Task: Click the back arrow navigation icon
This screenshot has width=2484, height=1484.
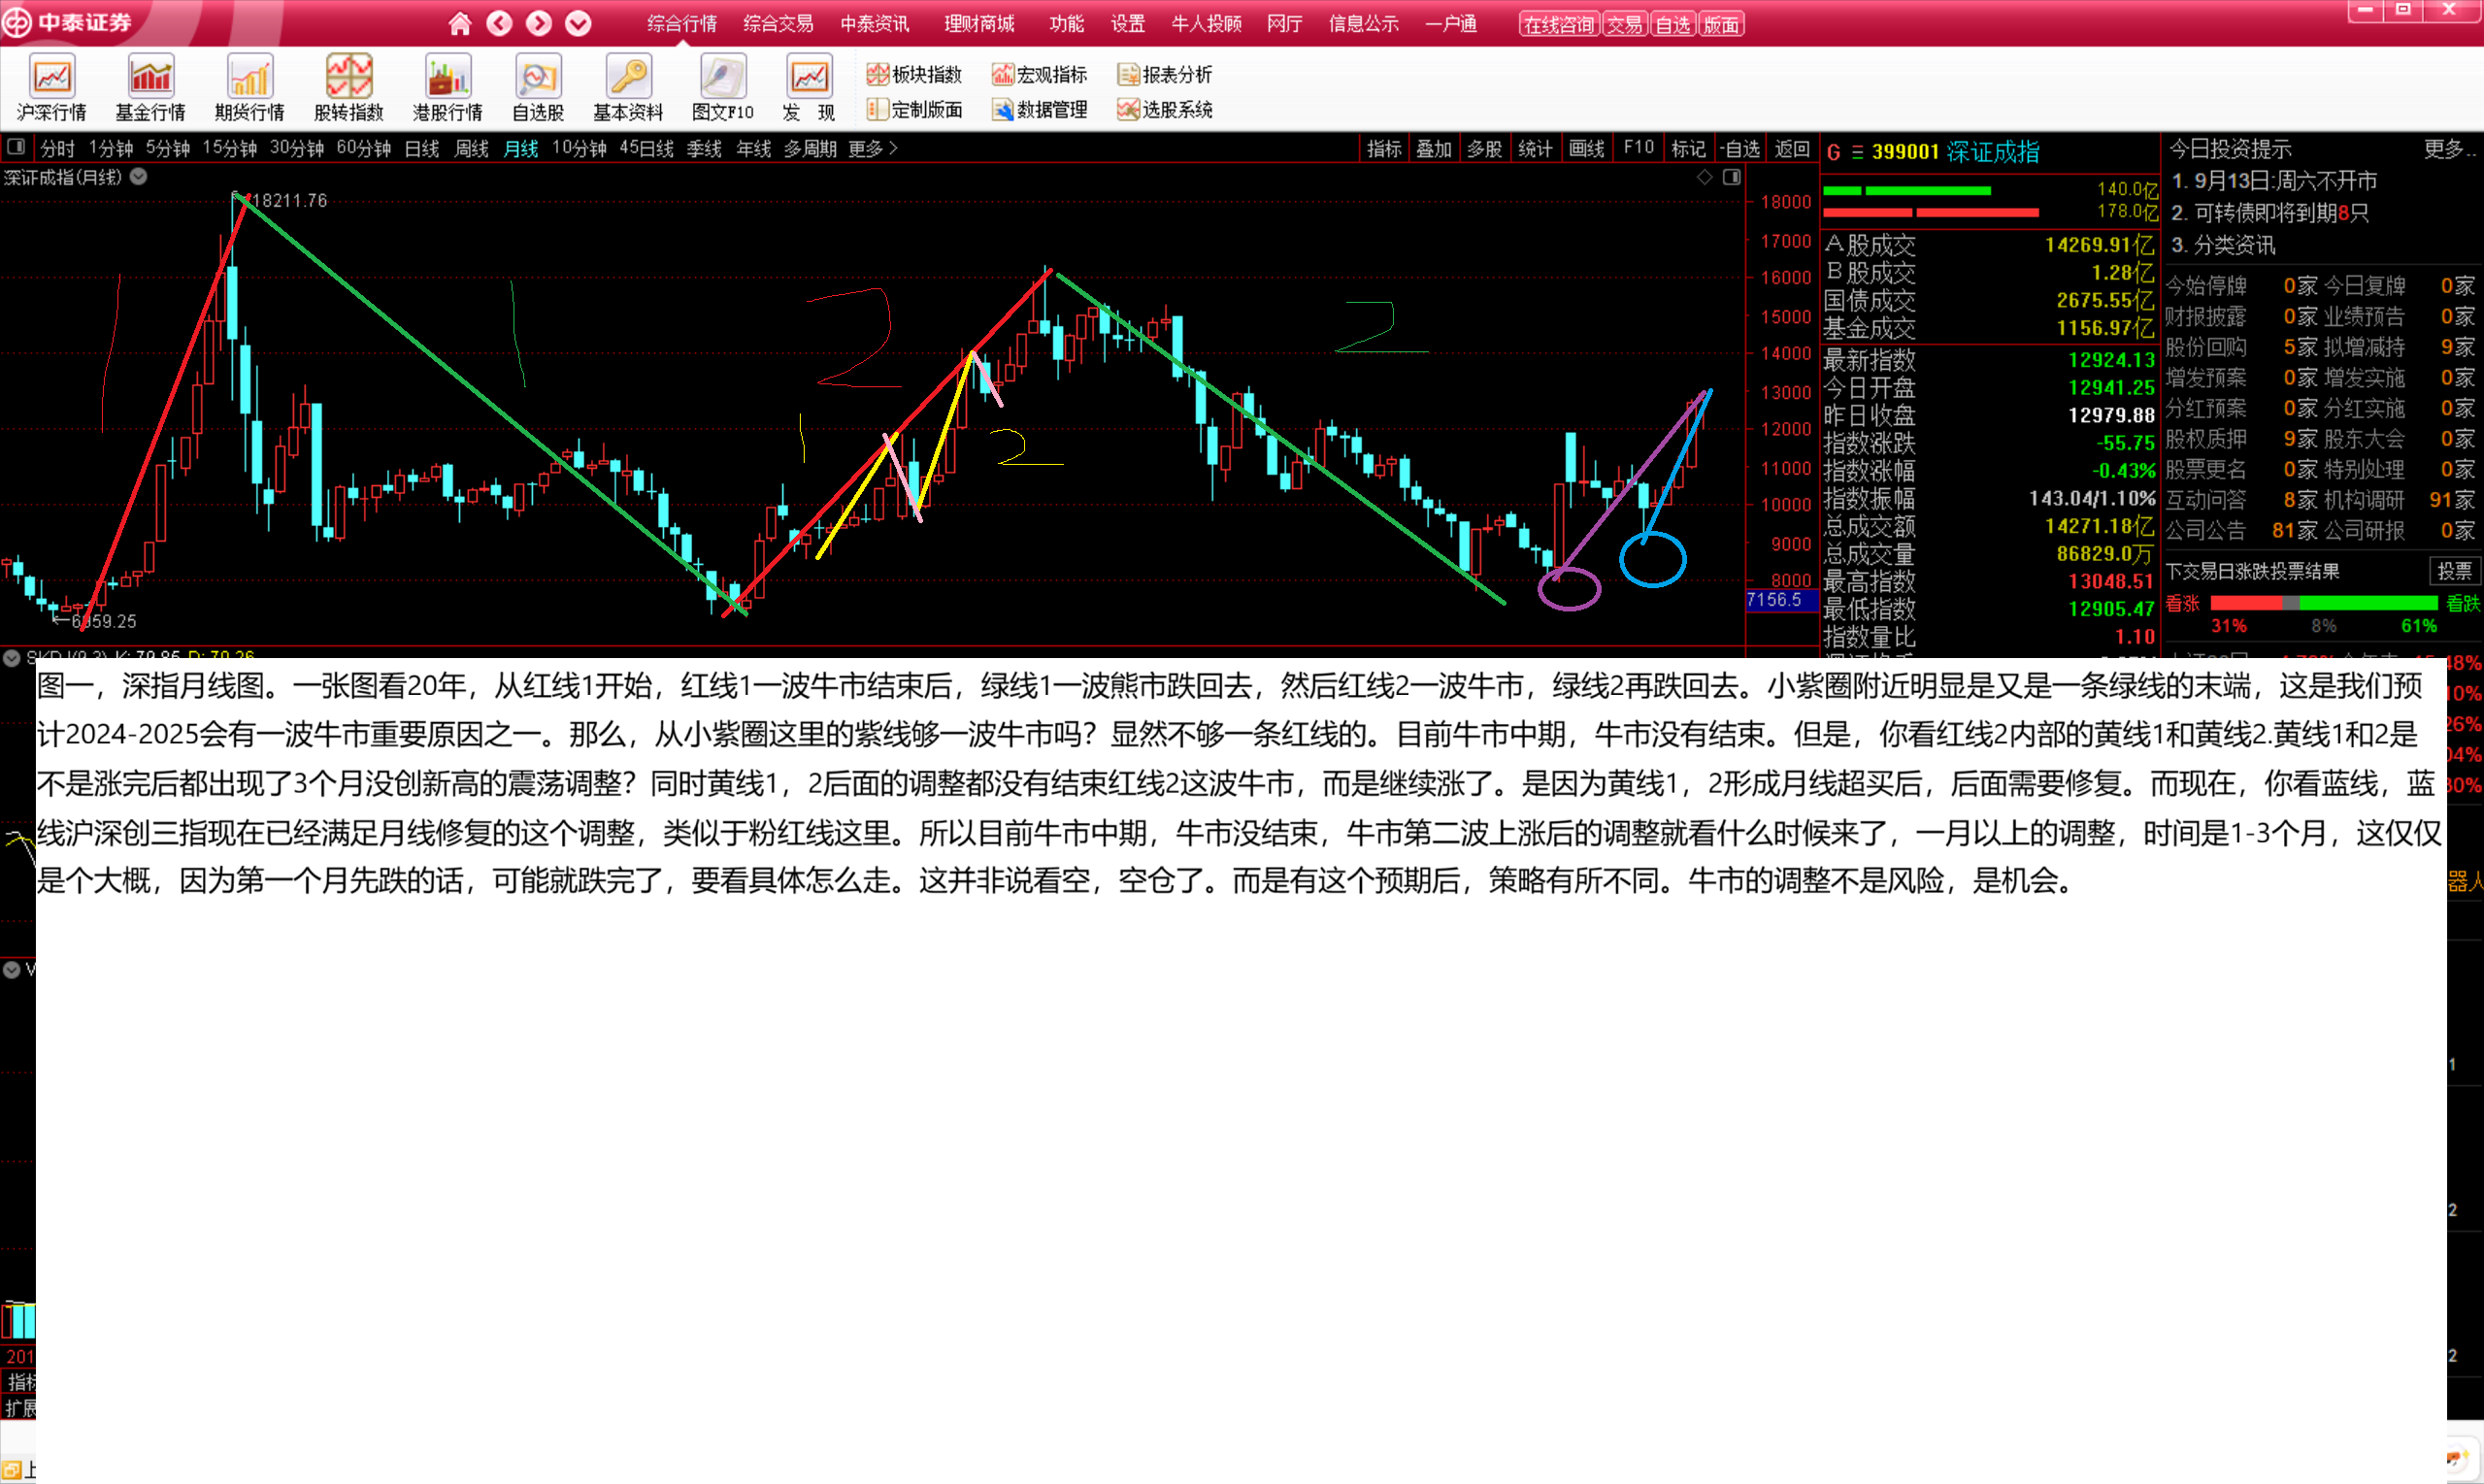Action: (499, 24)
